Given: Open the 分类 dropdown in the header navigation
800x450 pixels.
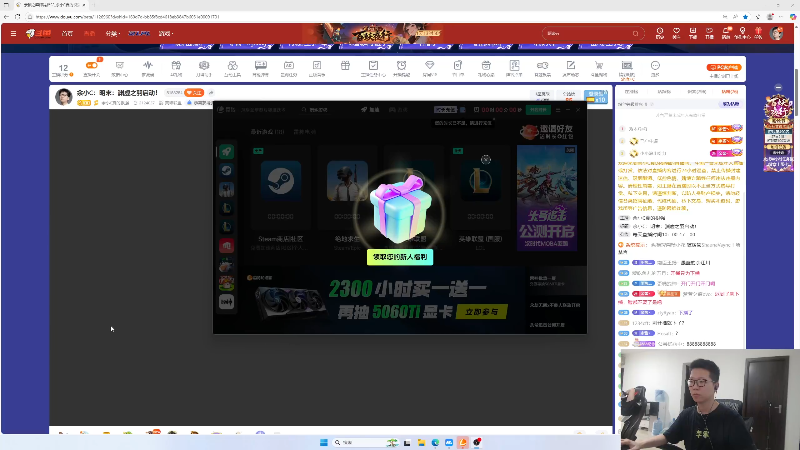Looking at the screenshot, I should [x=112, y=34].
